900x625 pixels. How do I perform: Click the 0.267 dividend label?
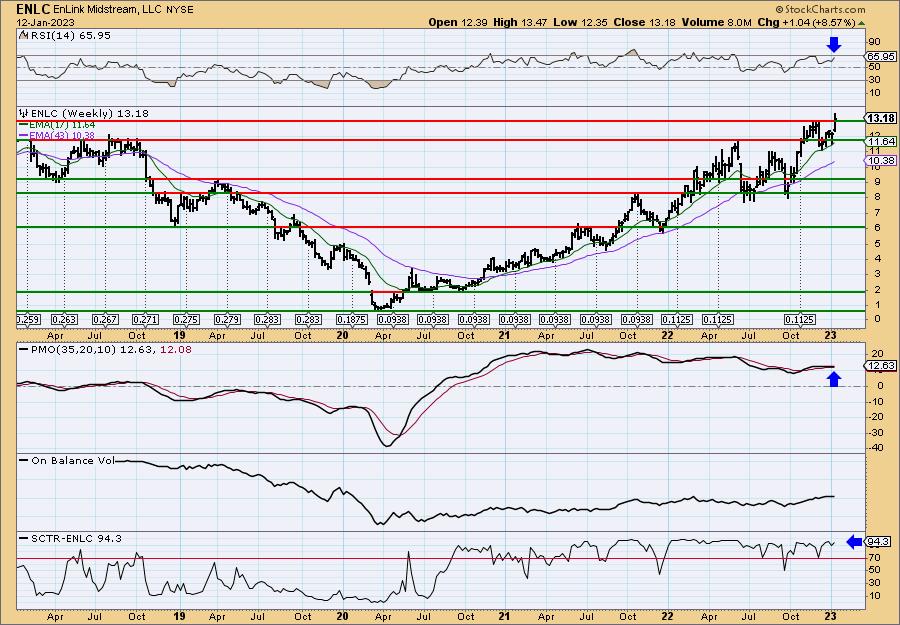[x=104, y=320]
